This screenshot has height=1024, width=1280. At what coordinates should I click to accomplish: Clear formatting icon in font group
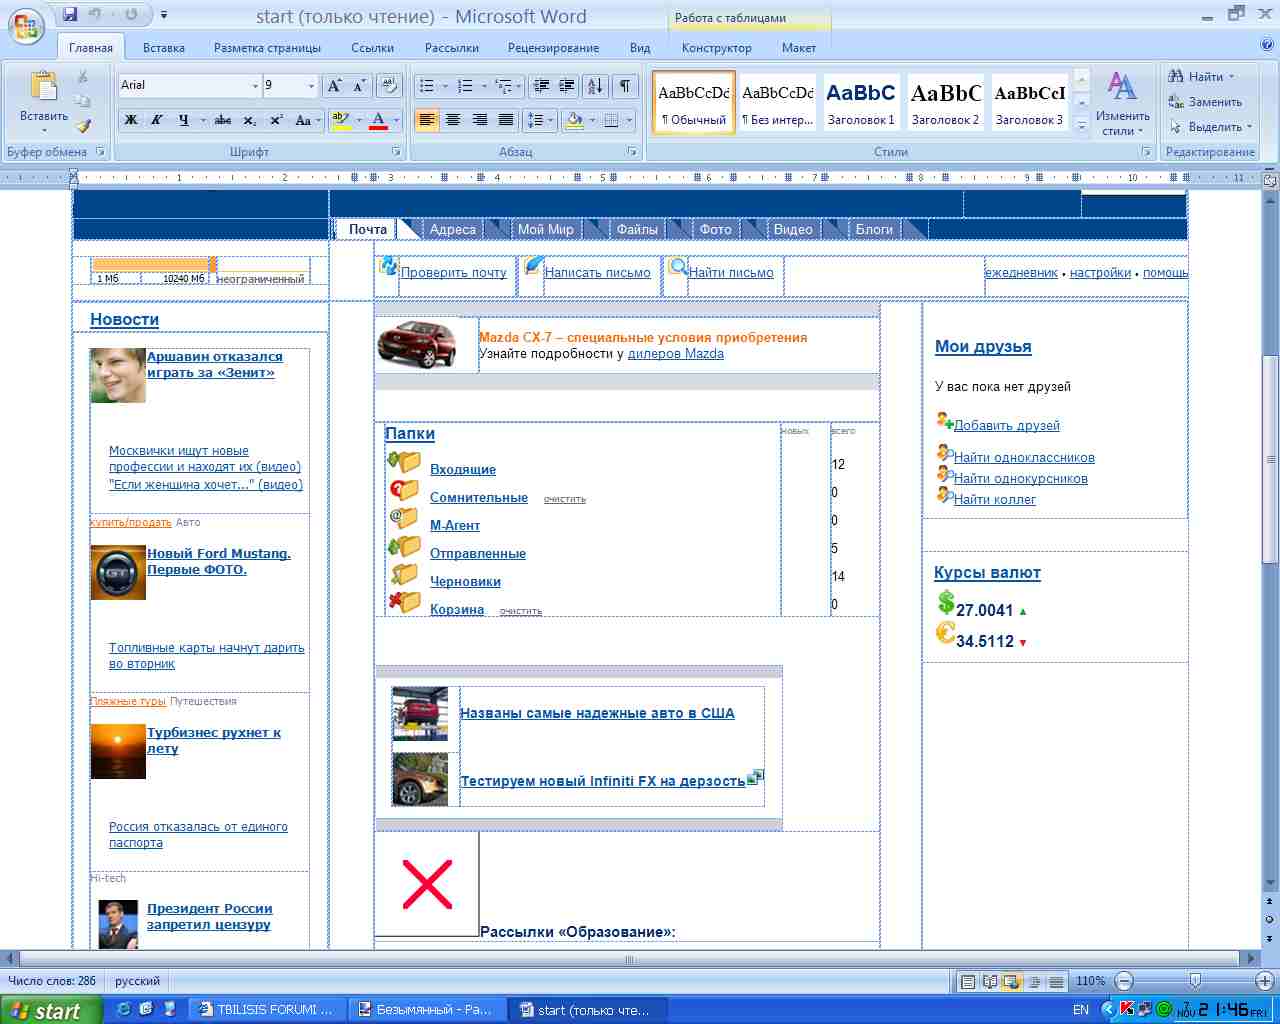(390, 86)
